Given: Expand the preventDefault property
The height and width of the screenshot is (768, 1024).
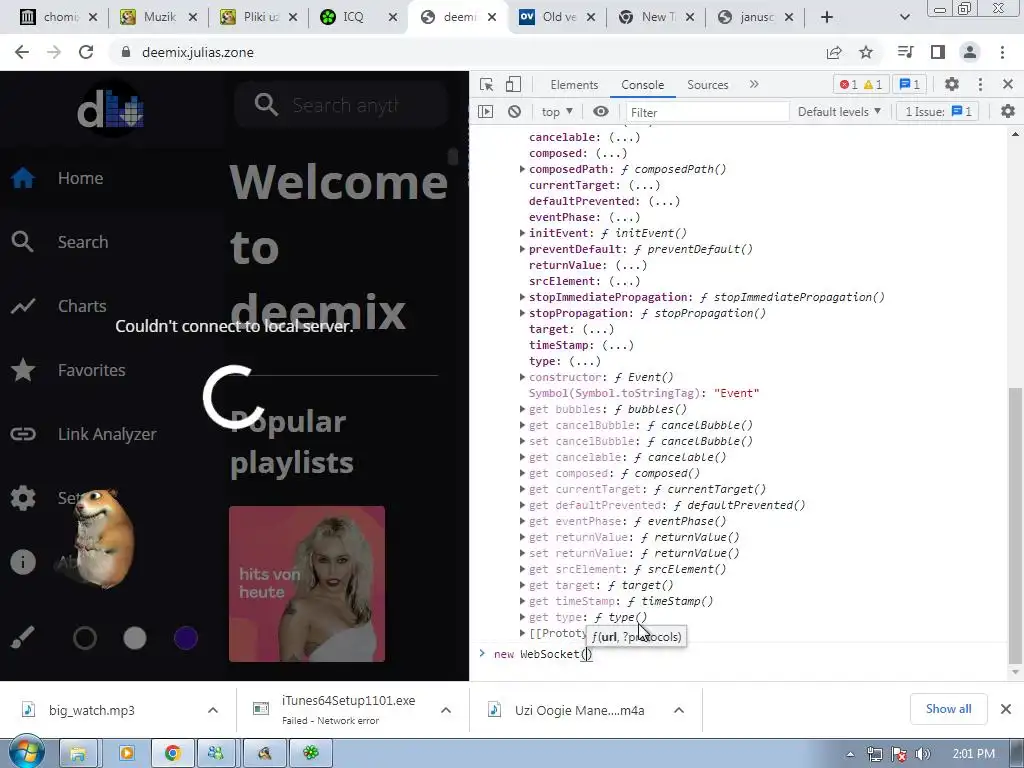Looking at the screenshot, I should coord(522,249).
